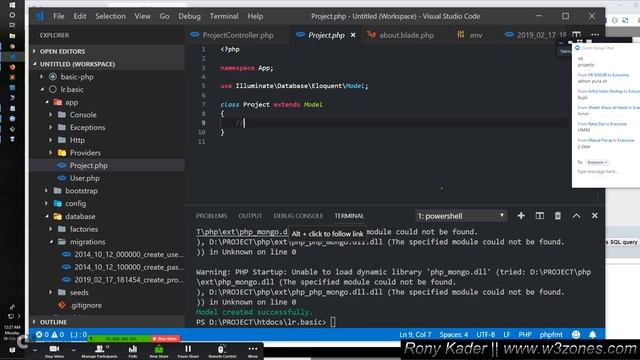The width and height of the screenshot is (640, 360).
Task: Open the Go menu
Action: (164, 16)
